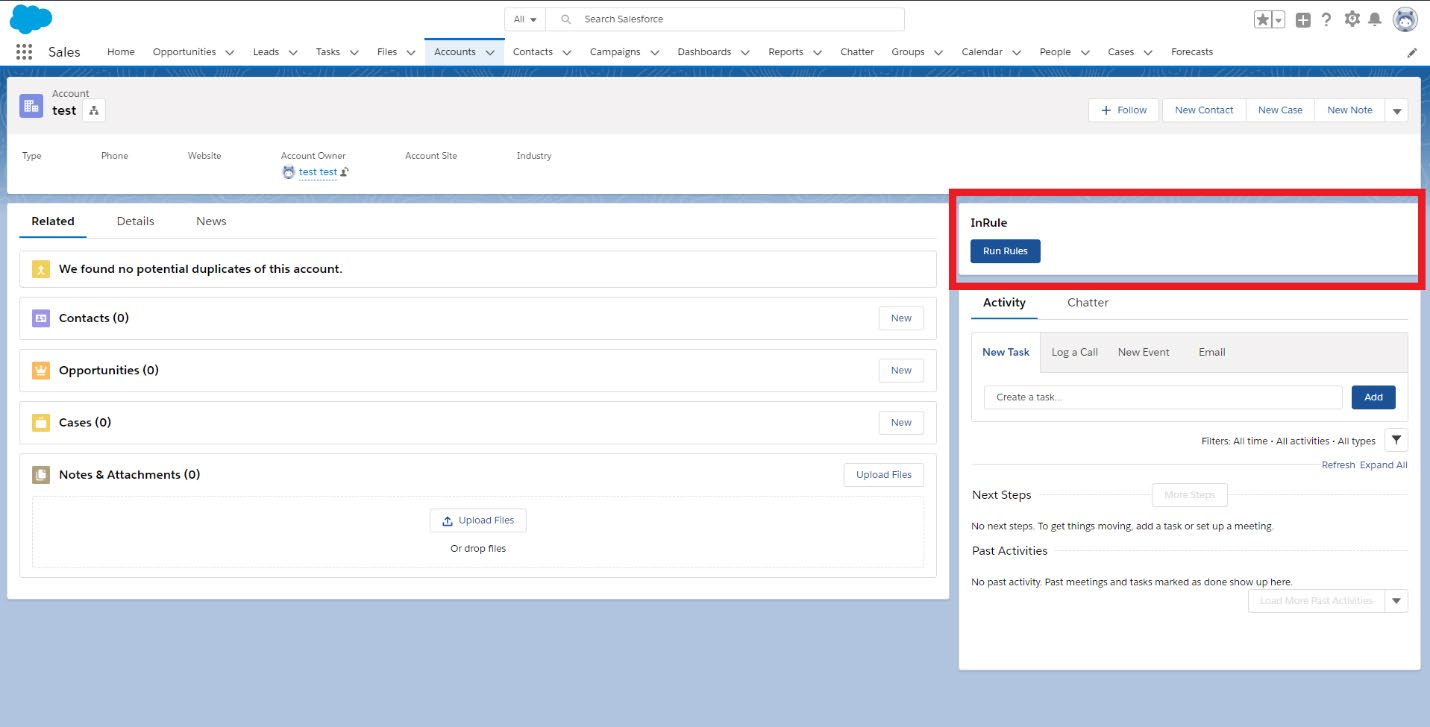Open the All search scope dropdown
Screen dimensions: 1430x727
[525, 19]
